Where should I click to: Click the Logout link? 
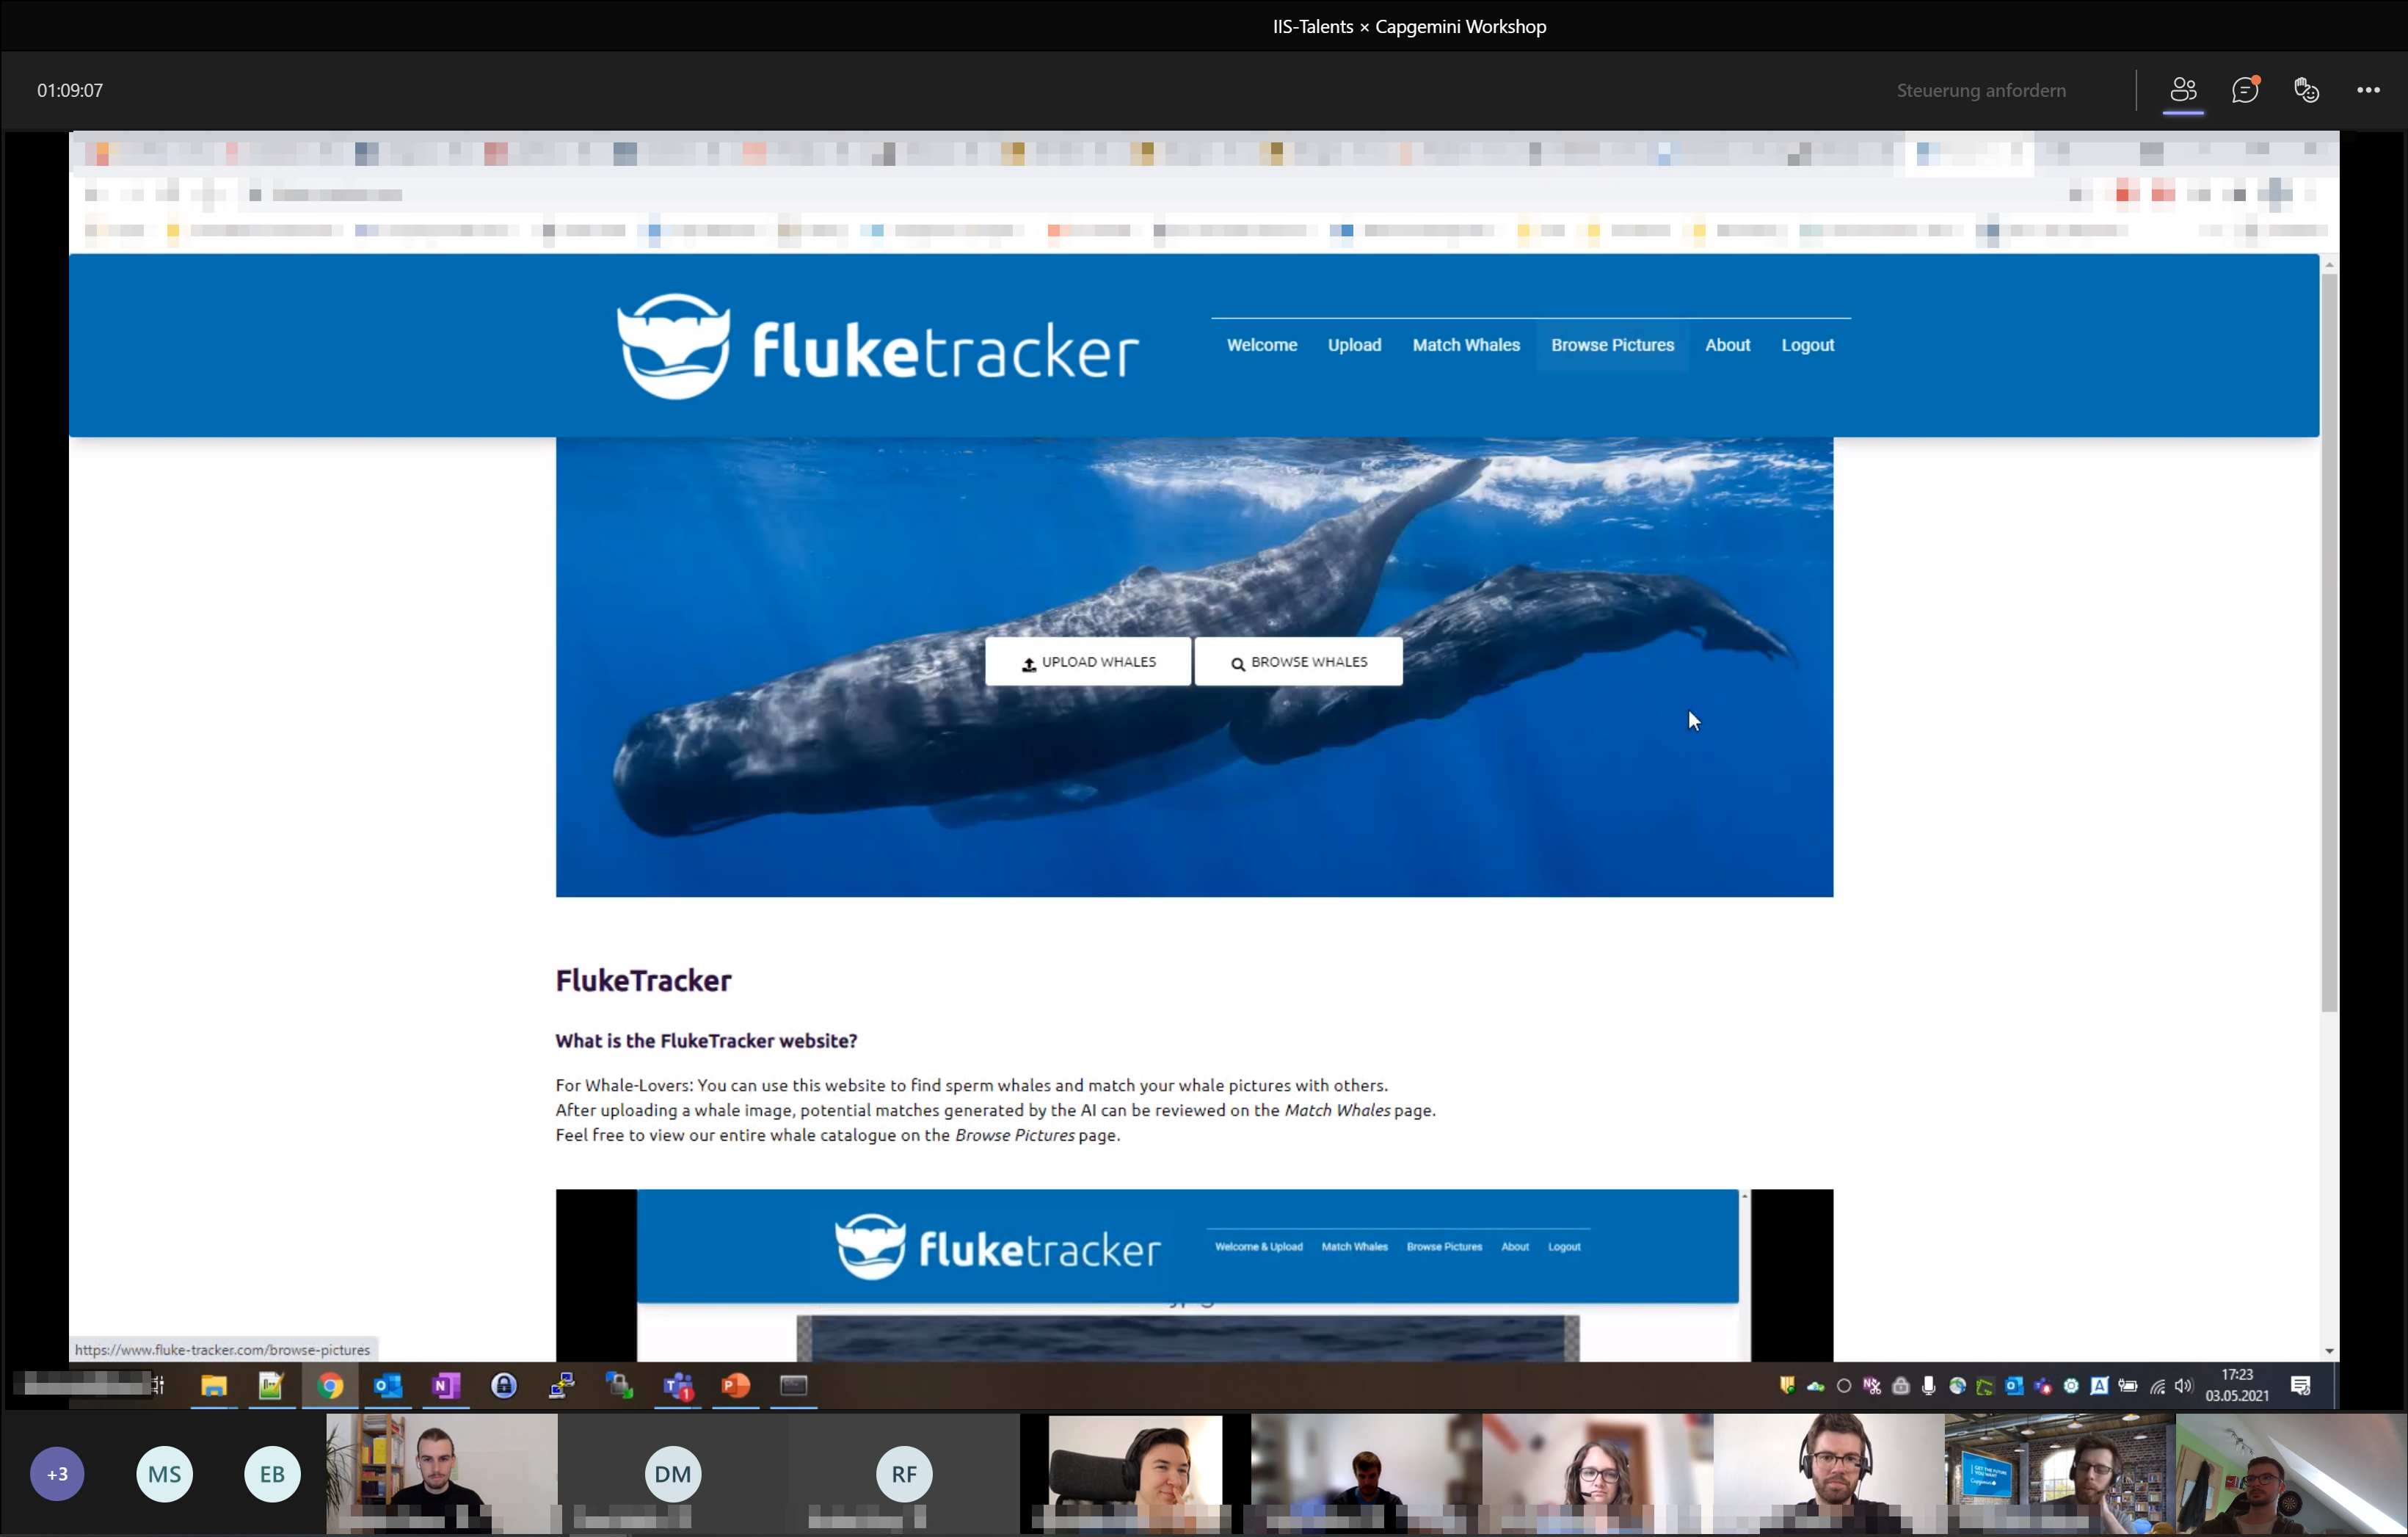click(x=1807, y=345)
